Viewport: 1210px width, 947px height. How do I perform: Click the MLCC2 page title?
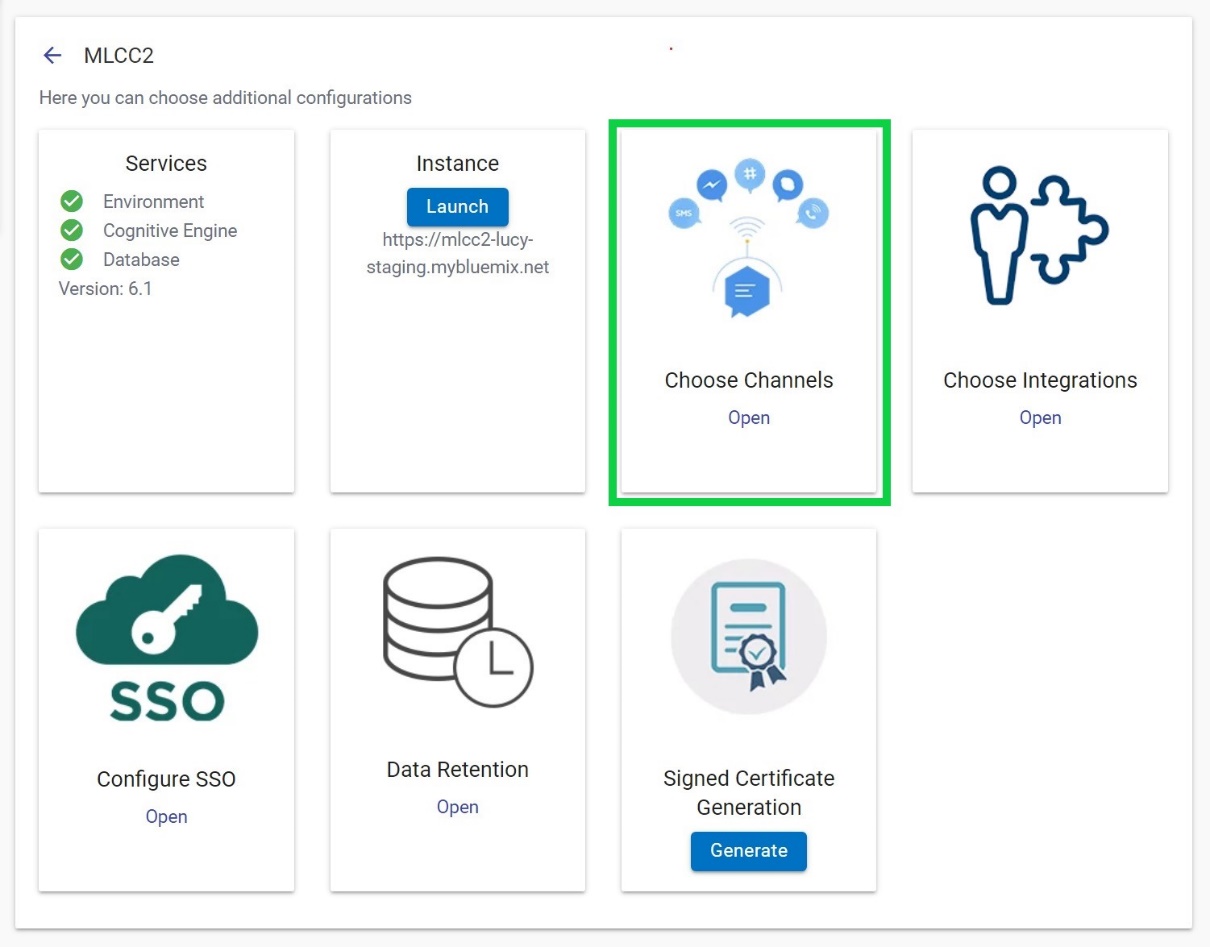[x=119, y=56]
